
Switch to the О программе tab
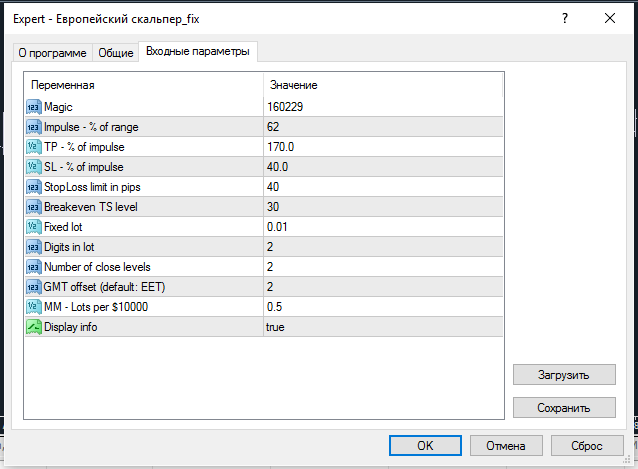[x=52, y=53]
